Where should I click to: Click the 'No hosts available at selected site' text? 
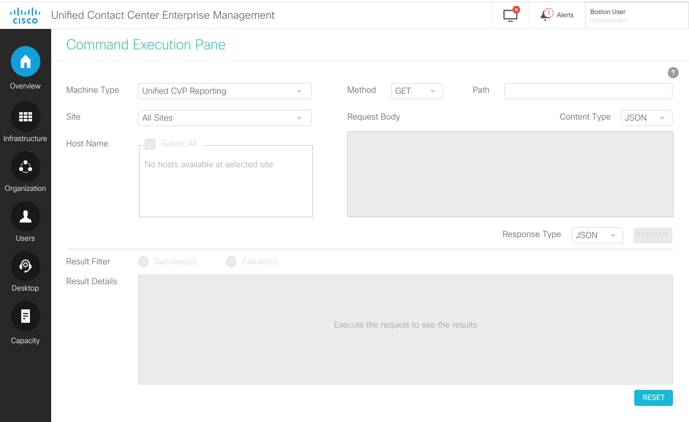click(x=209, y=164)
